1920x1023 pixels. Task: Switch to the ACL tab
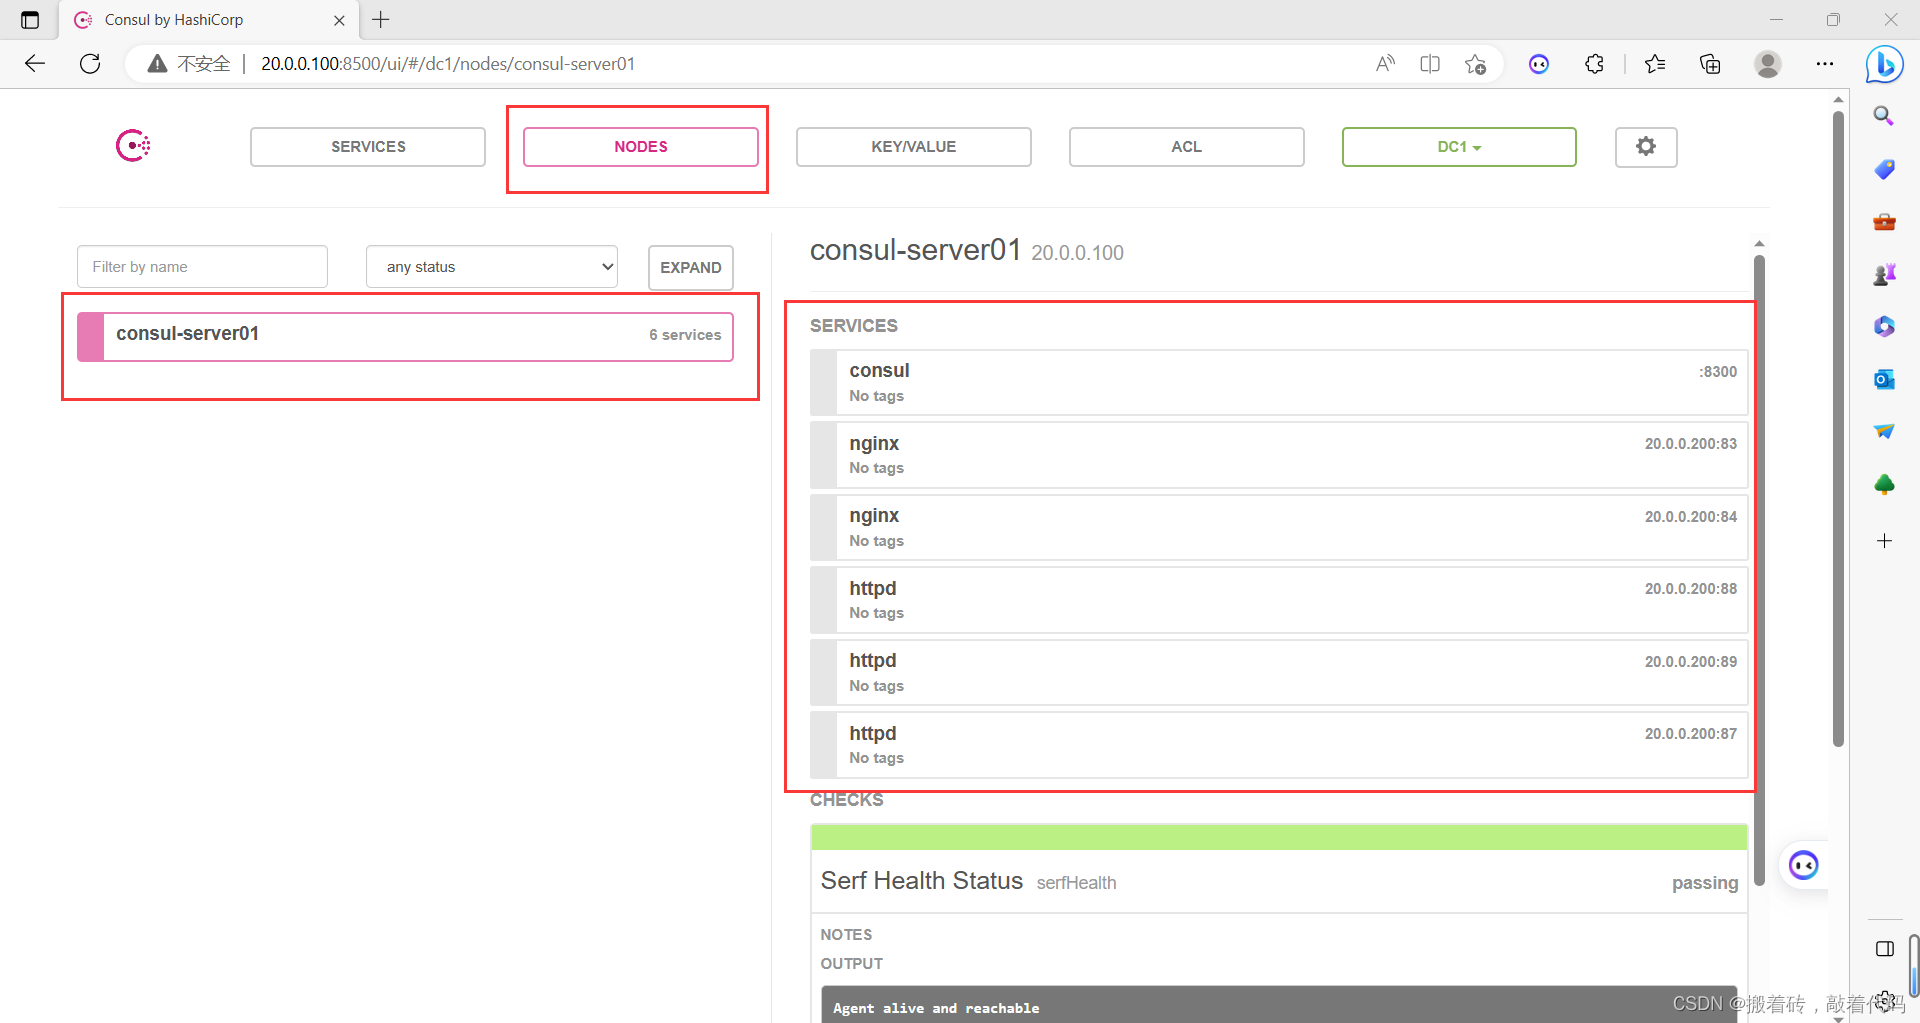pos(1187,147)
